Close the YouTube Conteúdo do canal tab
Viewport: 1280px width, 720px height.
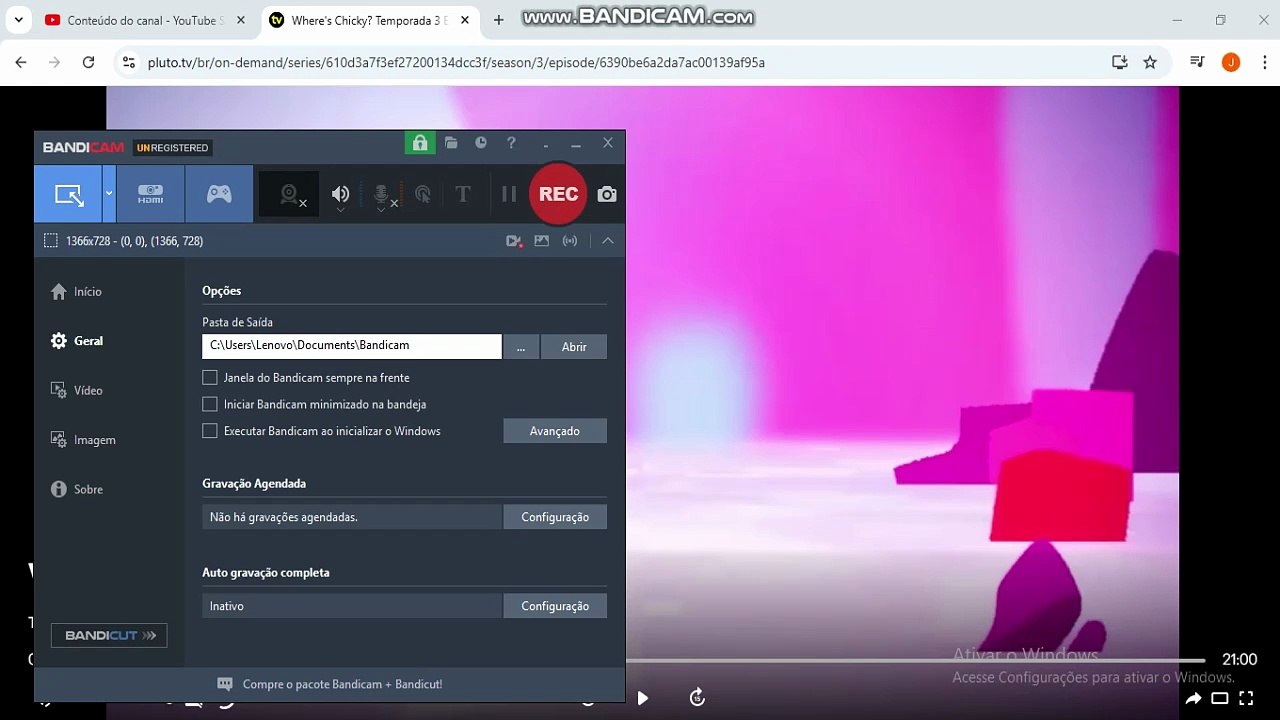tap(239, 20)
